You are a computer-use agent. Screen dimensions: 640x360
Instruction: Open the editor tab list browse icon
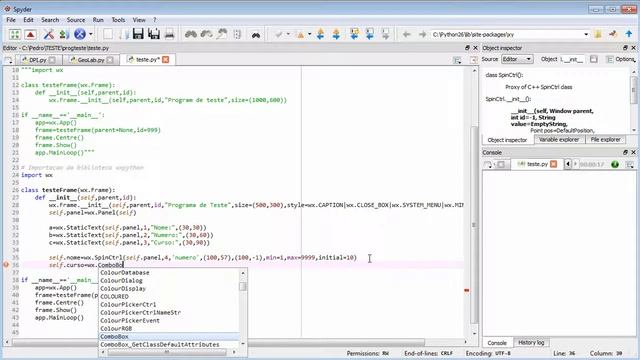pyautogui.click(x=8, y=60)
